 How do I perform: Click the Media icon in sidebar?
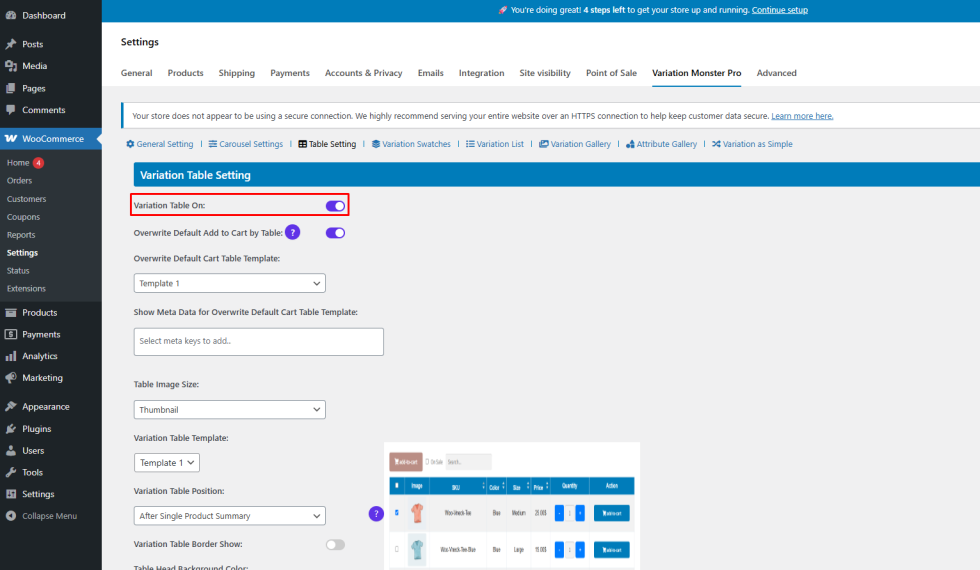[x=11, y=66]
